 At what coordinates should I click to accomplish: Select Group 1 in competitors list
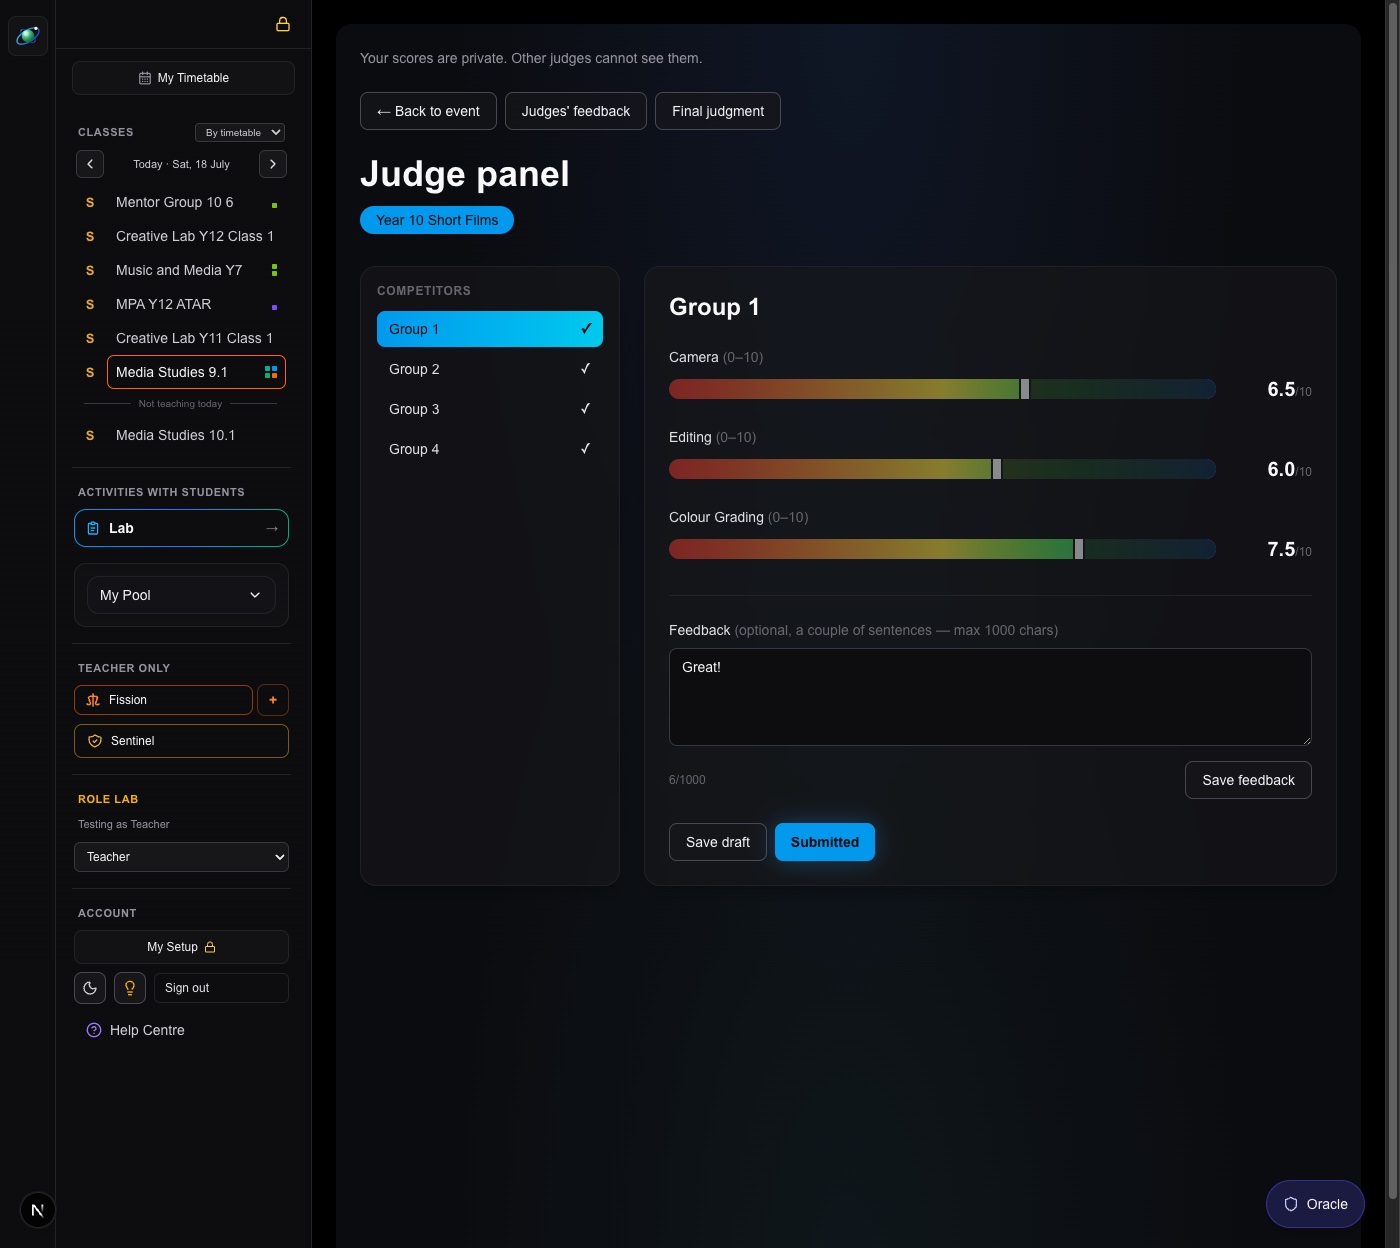tap(490, 329)
